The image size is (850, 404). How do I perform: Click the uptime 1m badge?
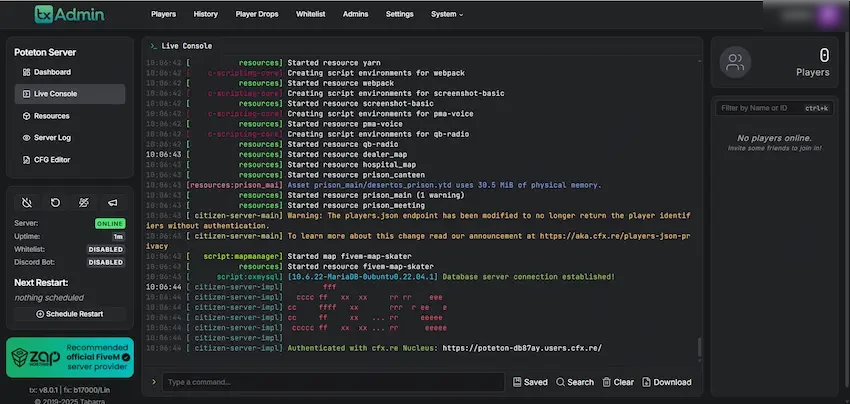click(x=118, y=236)
